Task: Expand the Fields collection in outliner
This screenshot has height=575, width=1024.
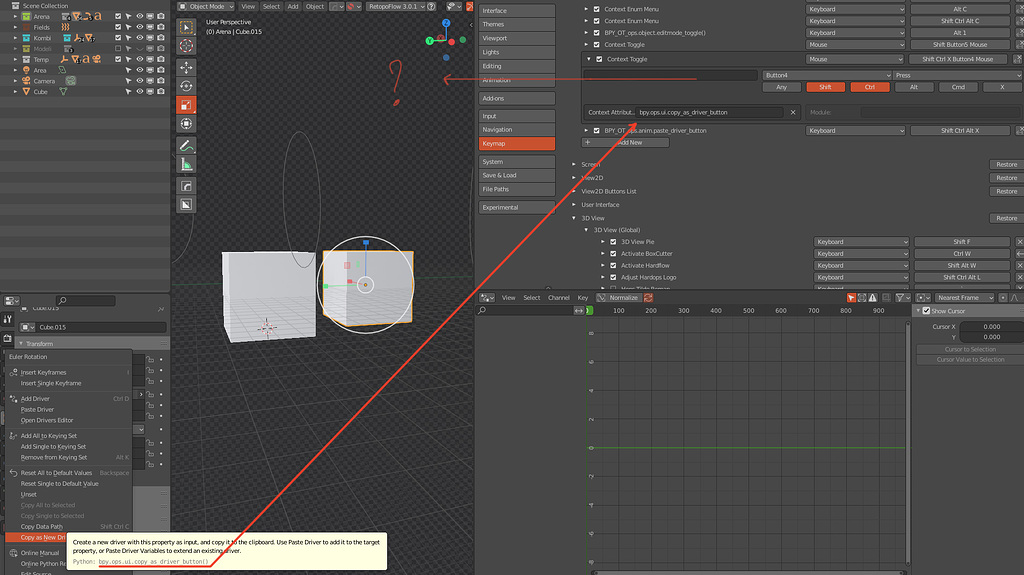Action: 15,27
